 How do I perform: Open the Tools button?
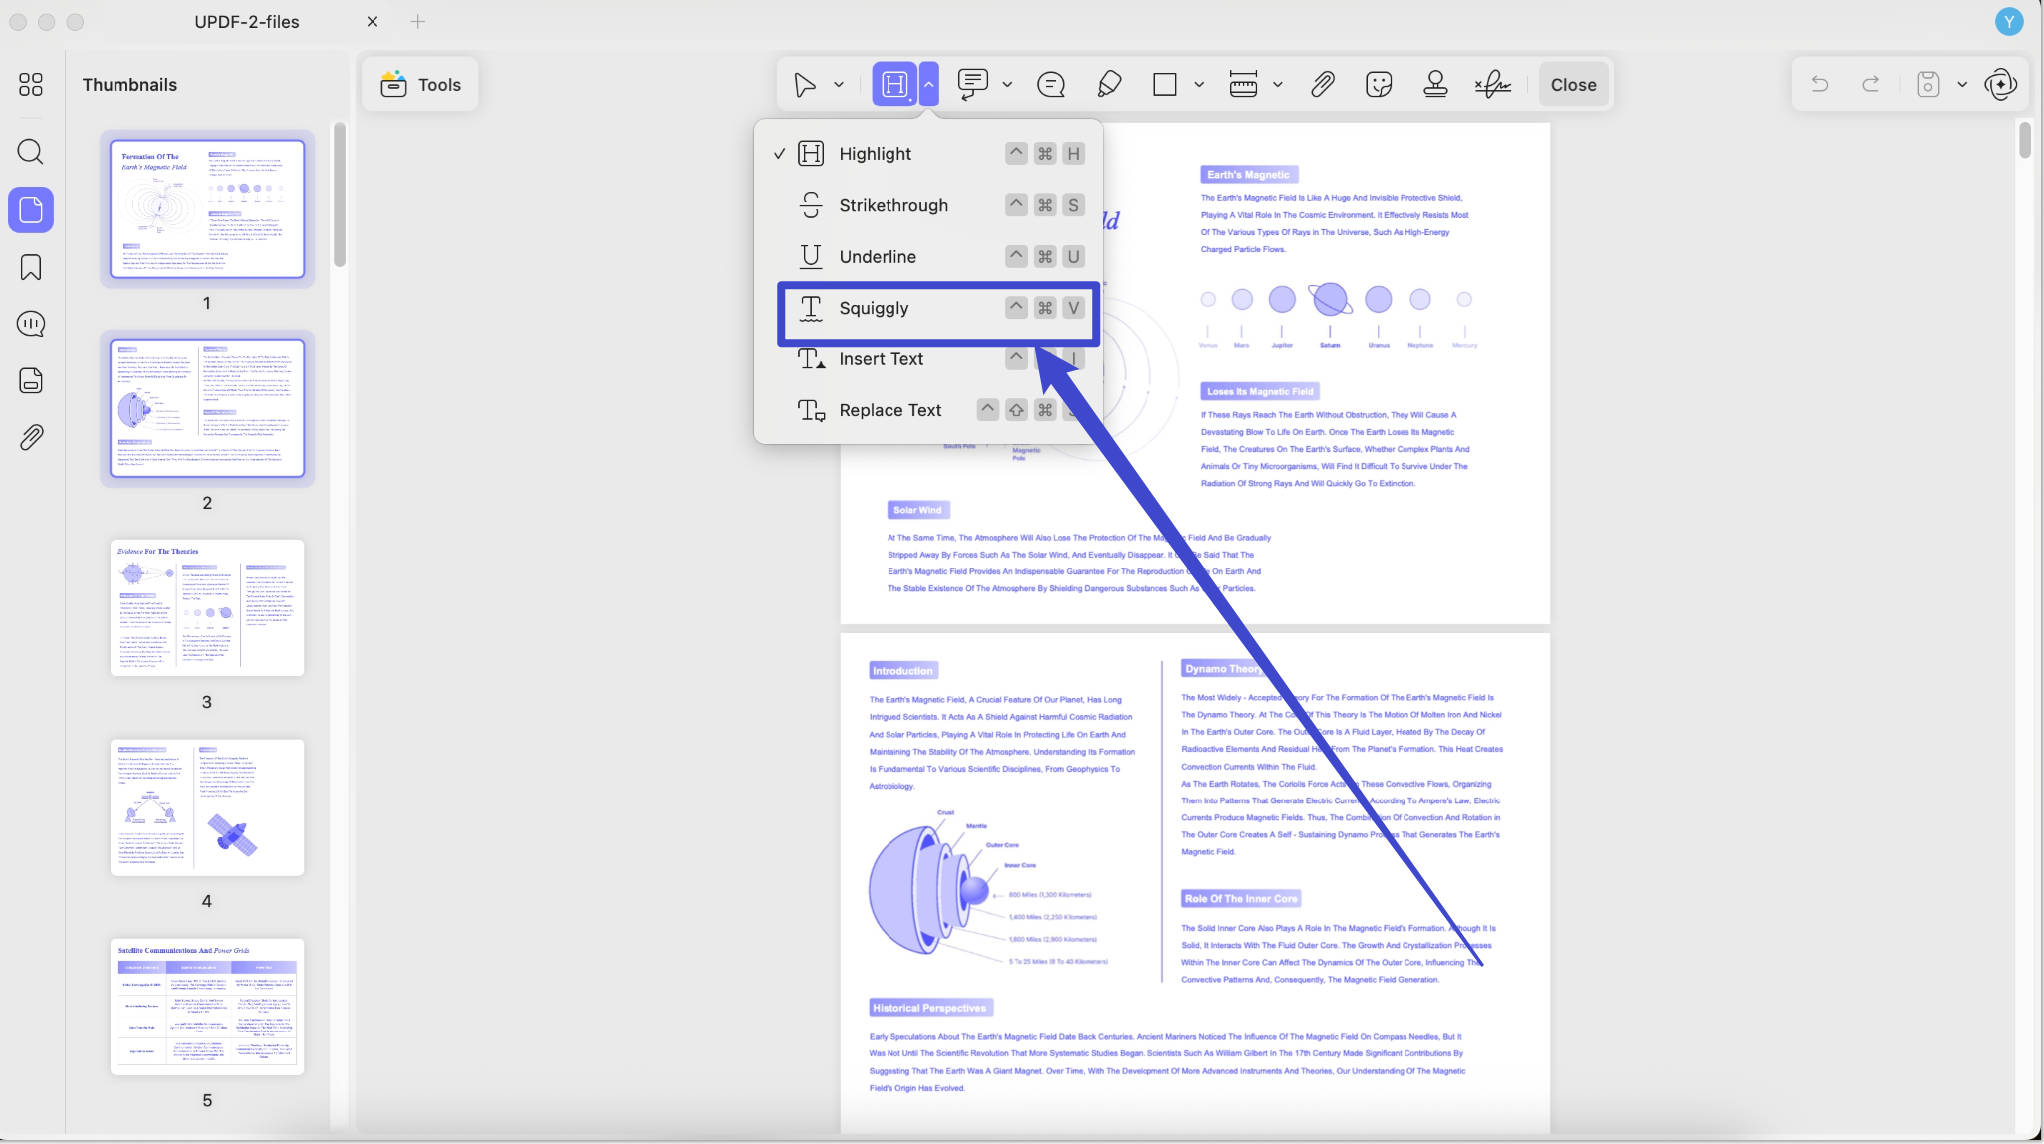pyautogui.click(x=420, y=85)
